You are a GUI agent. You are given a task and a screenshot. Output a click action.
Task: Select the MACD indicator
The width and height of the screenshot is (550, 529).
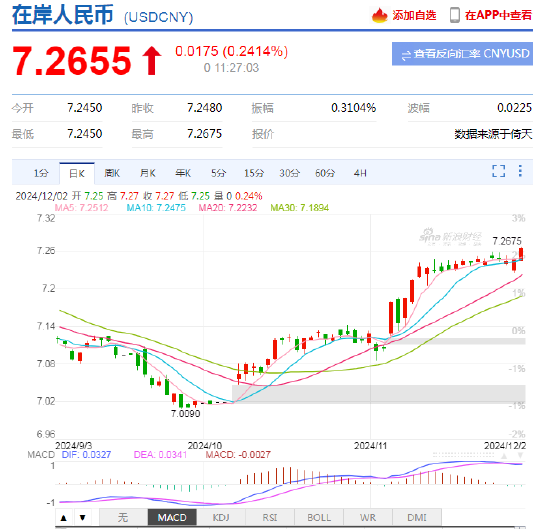[x=172, y=517]
